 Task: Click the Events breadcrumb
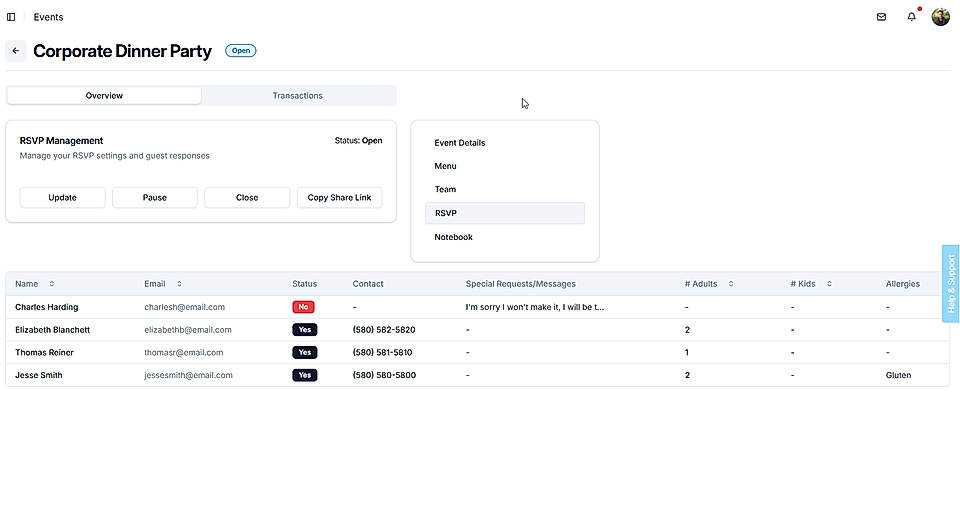[x=48, y=17]
